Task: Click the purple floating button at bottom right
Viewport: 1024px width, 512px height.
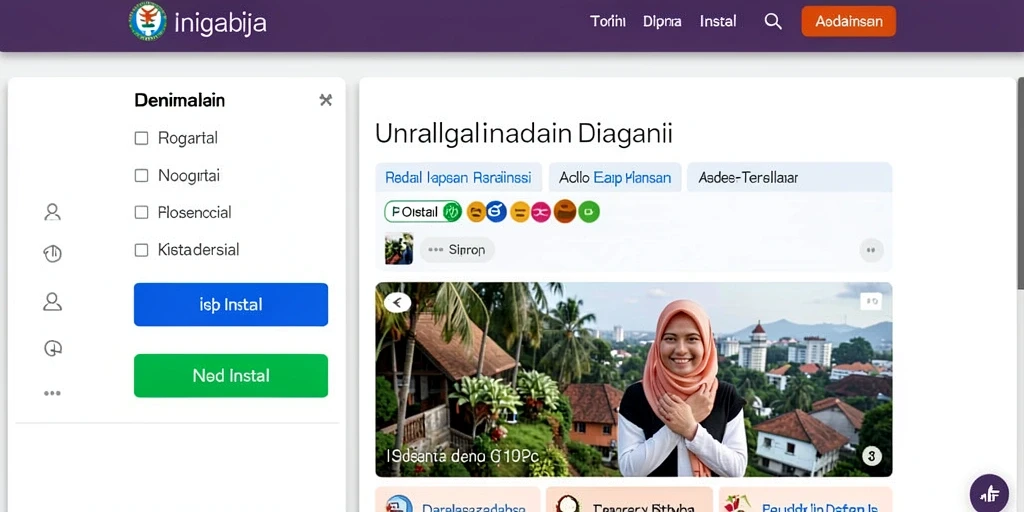Action: 989,493
